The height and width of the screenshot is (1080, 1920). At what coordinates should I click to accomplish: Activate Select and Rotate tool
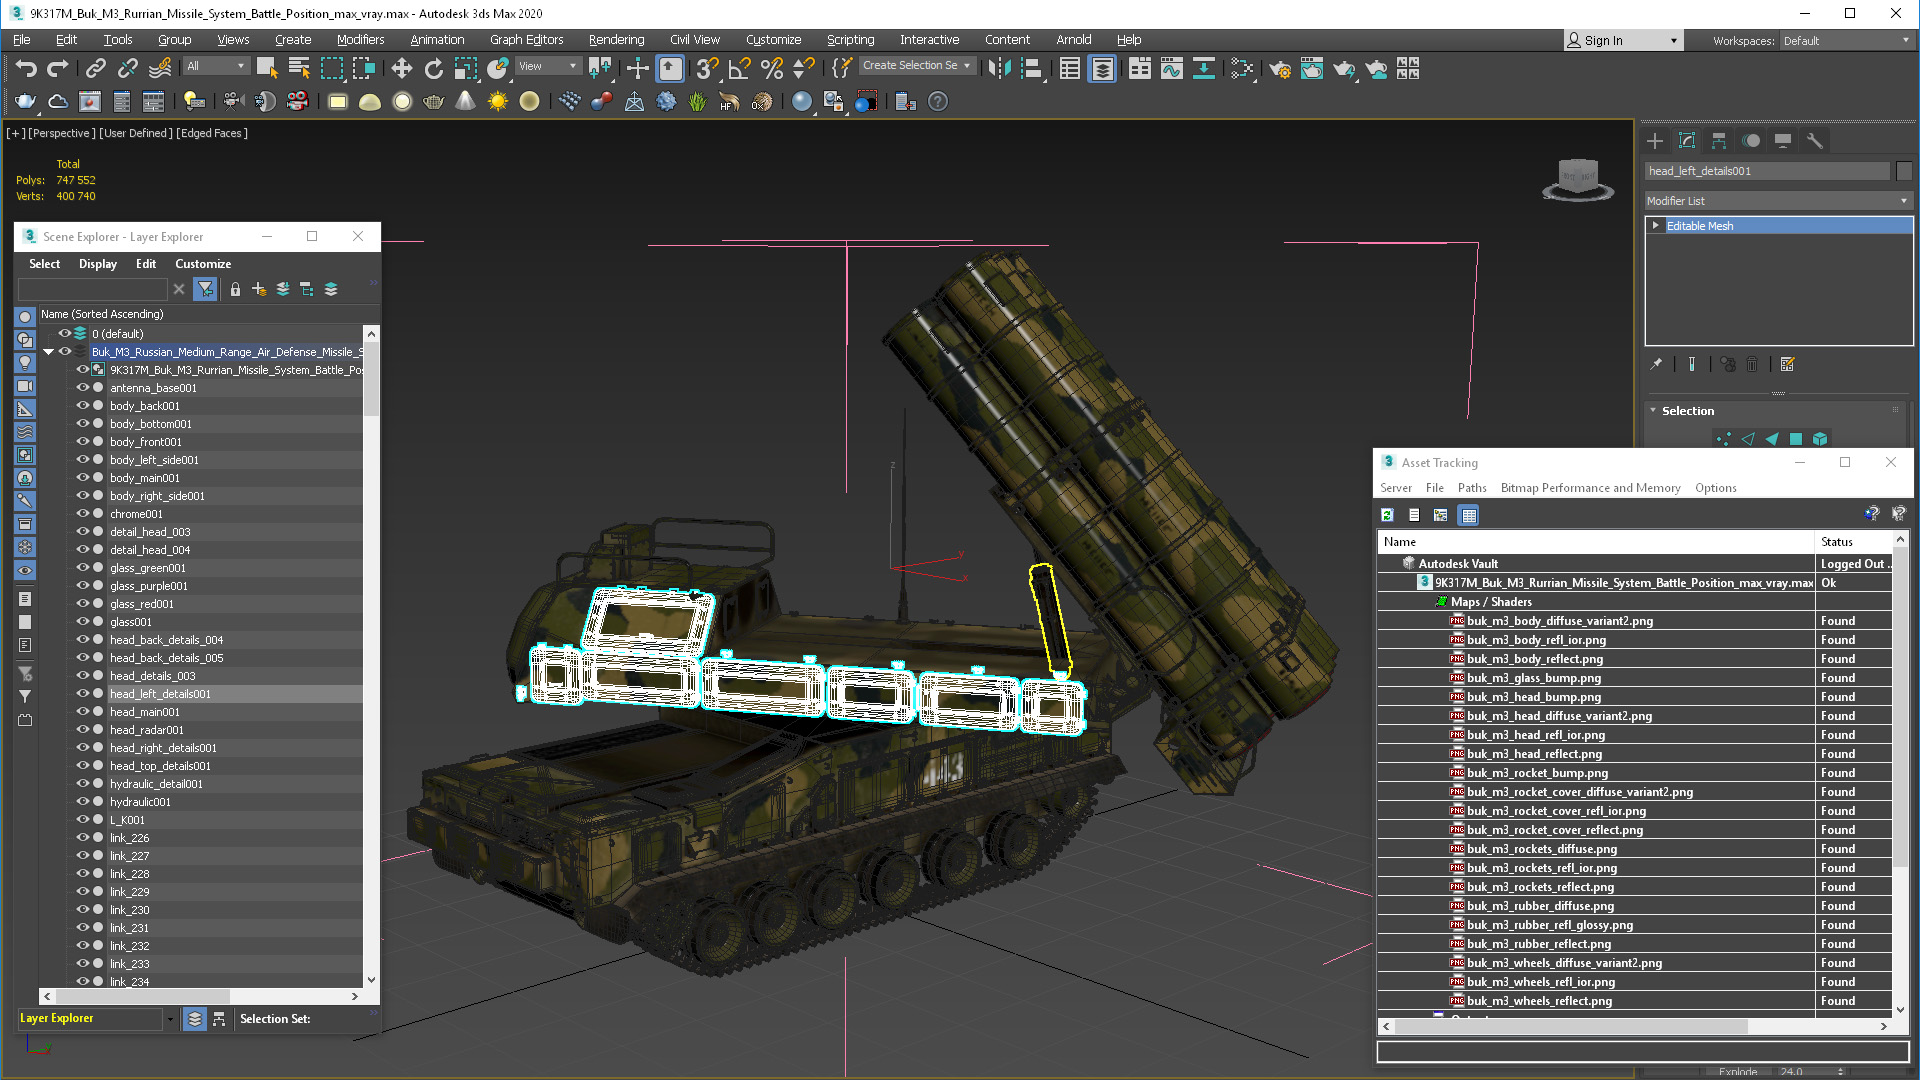point(433,68)
